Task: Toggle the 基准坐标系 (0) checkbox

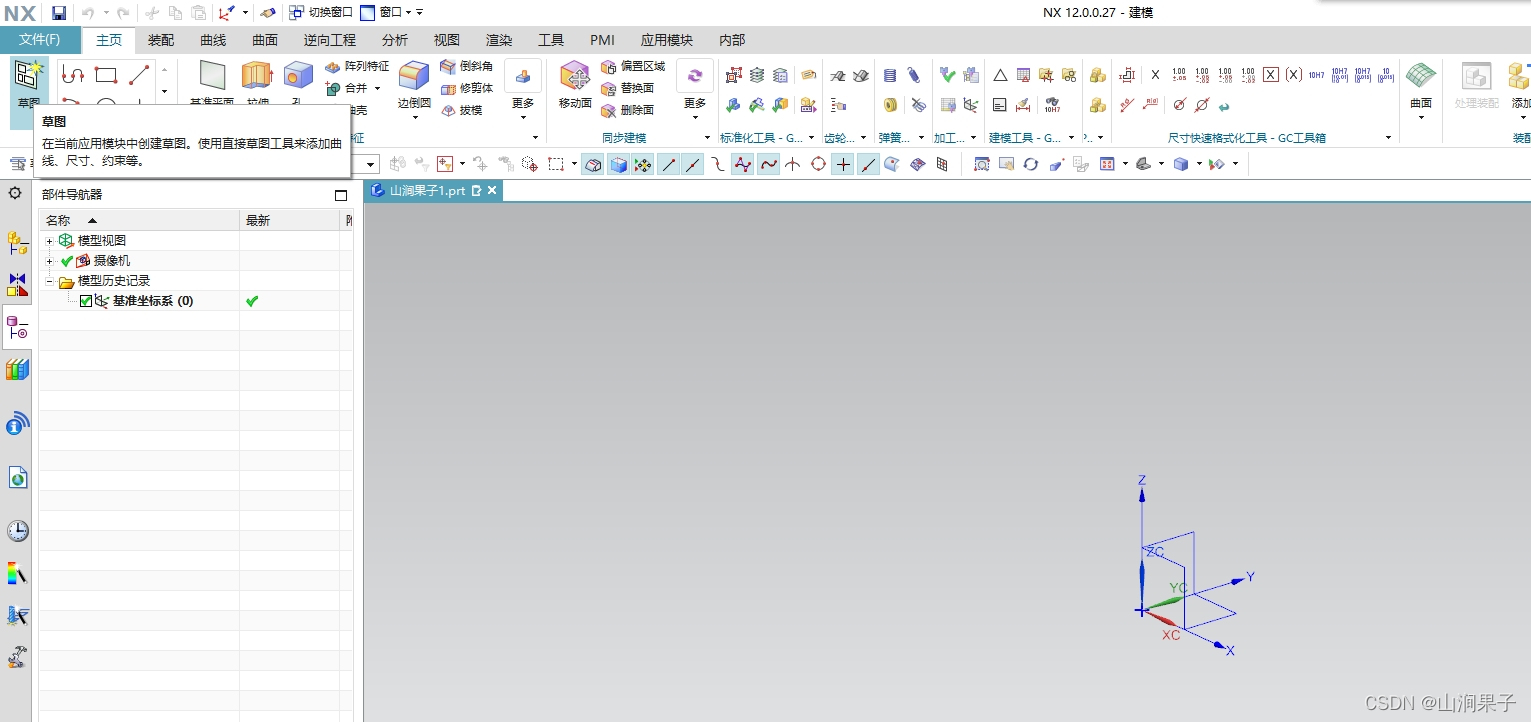Action: (86, 301)
